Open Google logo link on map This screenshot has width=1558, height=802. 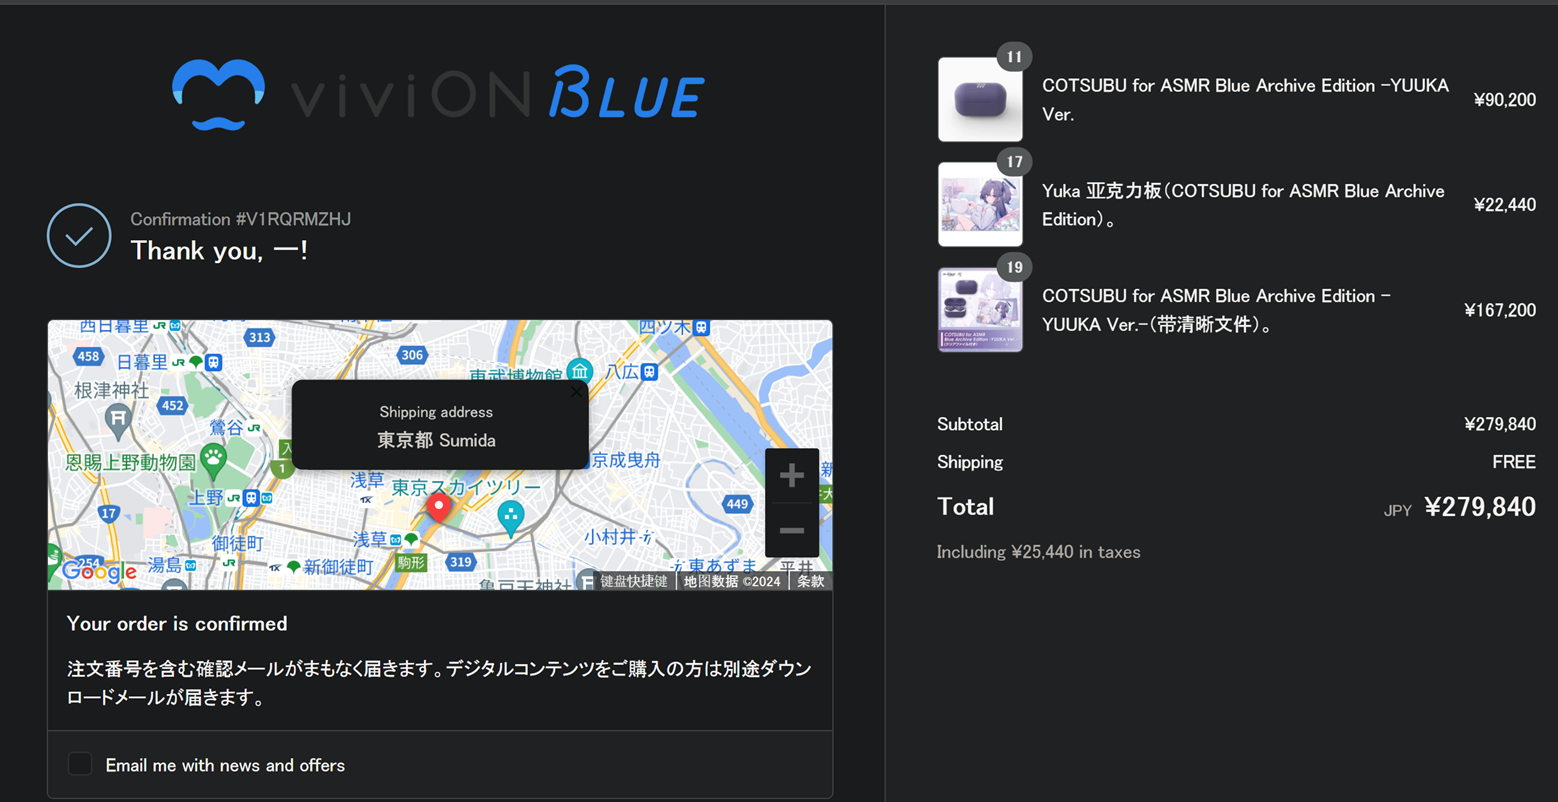point(99,571)
